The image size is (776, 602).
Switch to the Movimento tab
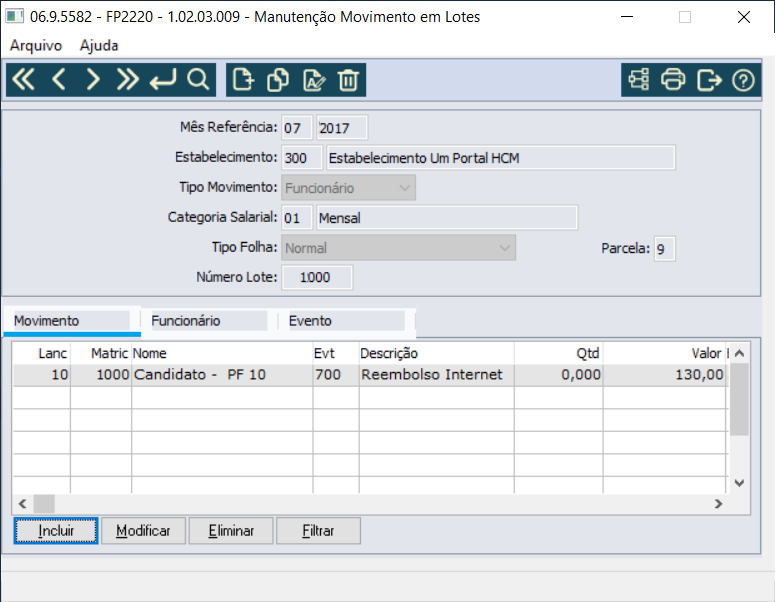(72, 321)
